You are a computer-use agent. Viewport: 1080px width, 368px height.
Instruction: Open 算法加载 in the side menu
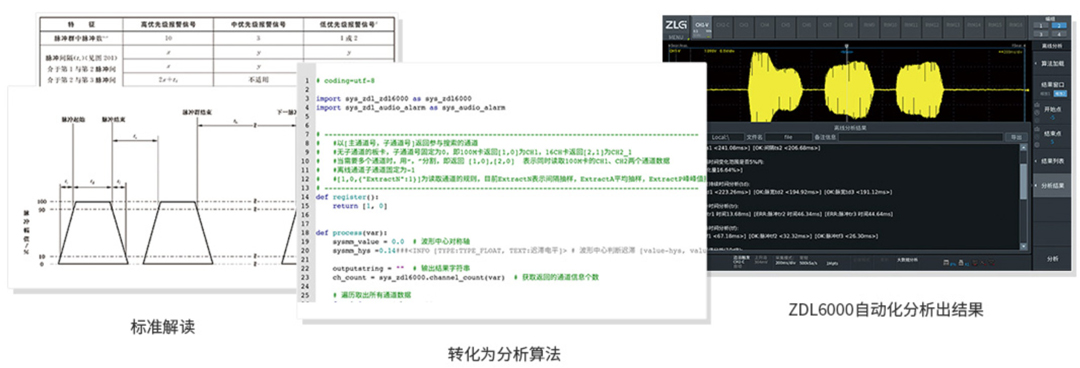coord(1052,63)
